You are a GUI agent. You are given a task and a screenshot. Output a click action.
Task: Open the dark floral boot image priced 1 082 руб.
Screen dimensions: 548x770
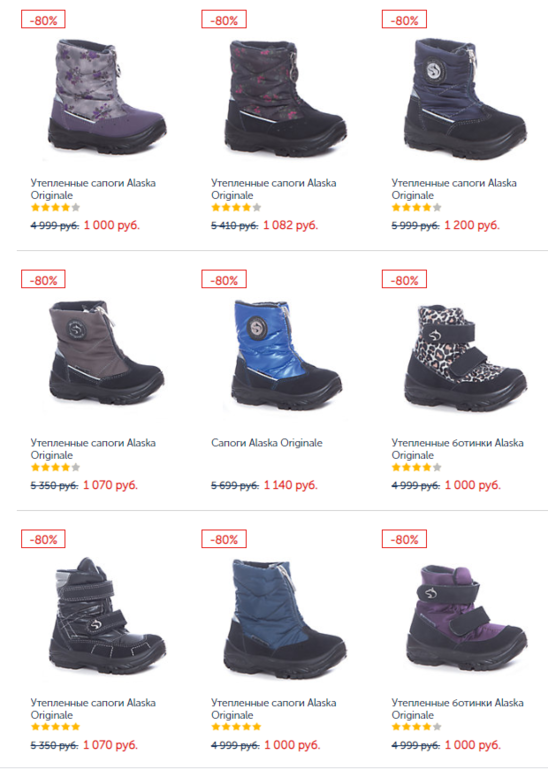click(286, 97)
